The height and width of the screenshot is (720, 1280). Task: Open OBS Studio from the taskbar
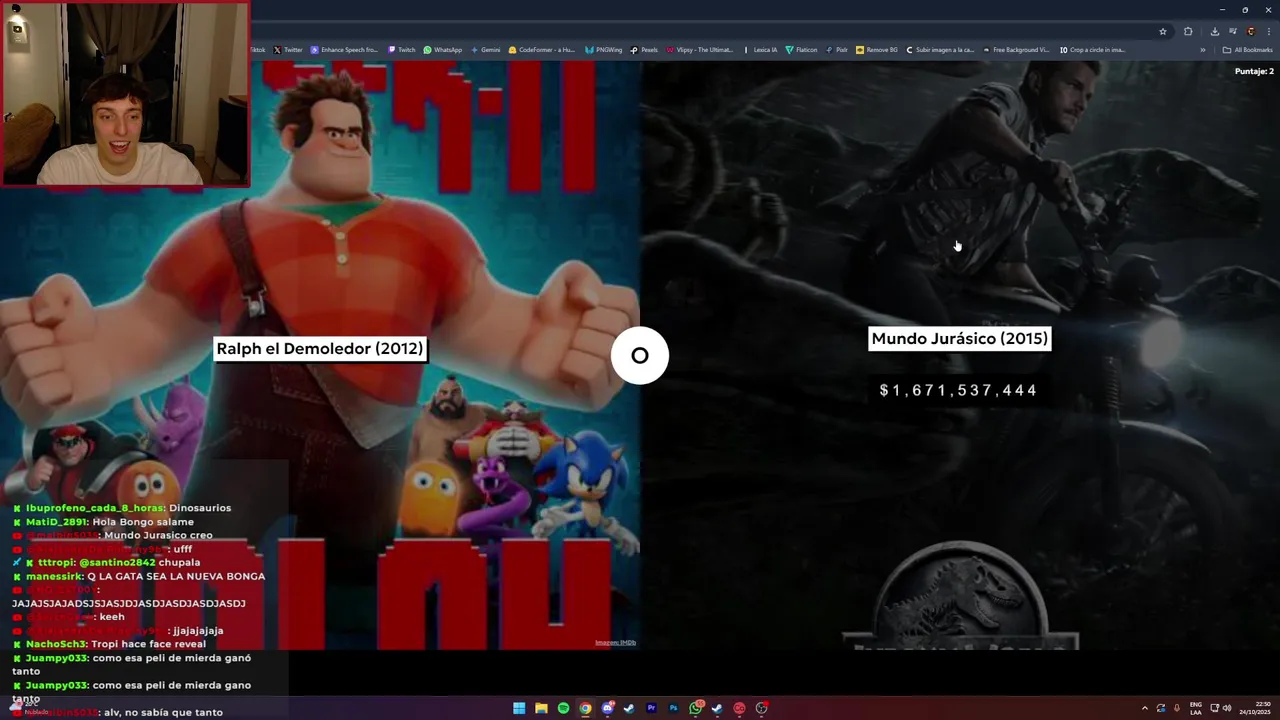pos(761,708)
